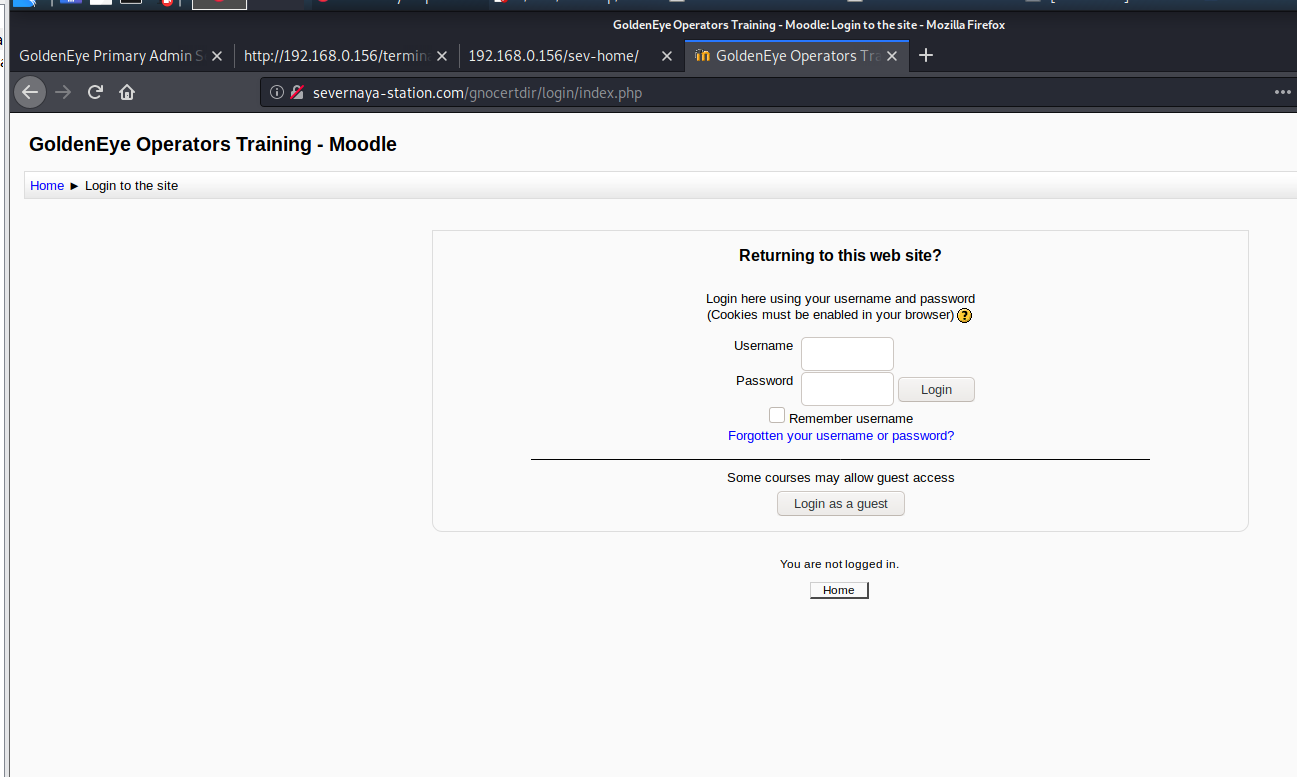This screenshot has height=777, width=1297.
Task: Click the Password input field
Action: [x=847, y=389]
